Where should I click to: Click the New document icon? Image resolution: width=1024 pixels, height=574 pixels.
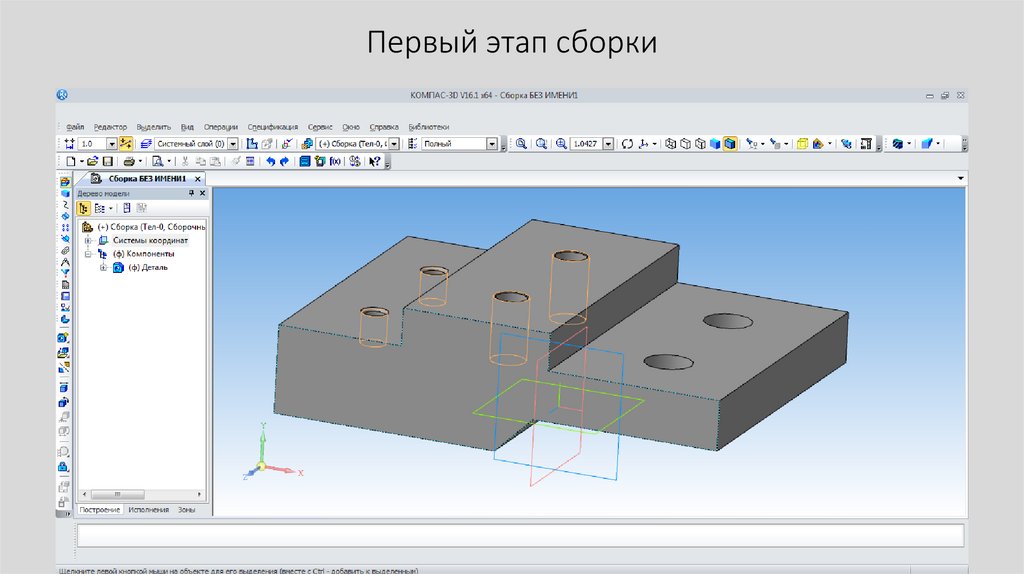(71, 161)
